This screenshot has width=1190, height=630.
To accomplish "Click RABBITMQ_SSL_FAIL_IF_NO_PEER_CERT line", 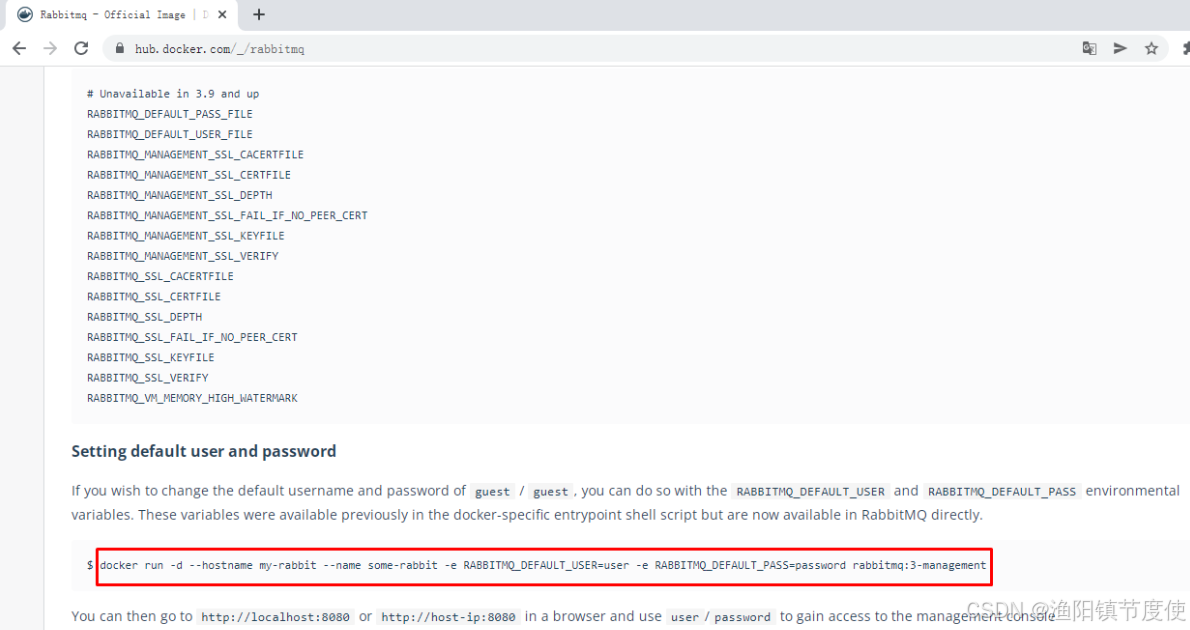I will [192, 337].
